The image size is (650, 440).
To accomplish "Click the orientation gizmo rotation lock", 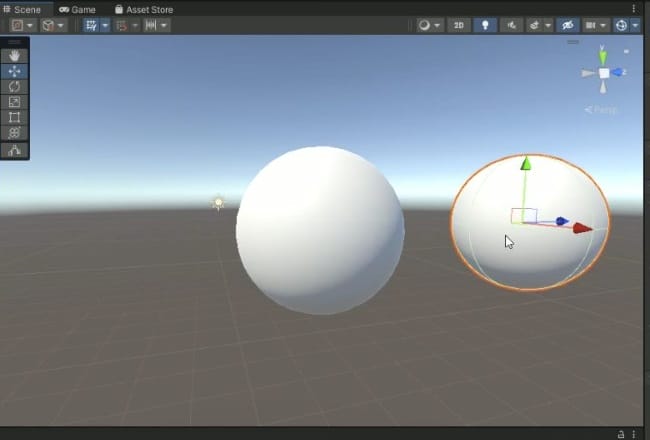I will click(x=626, y=51).
